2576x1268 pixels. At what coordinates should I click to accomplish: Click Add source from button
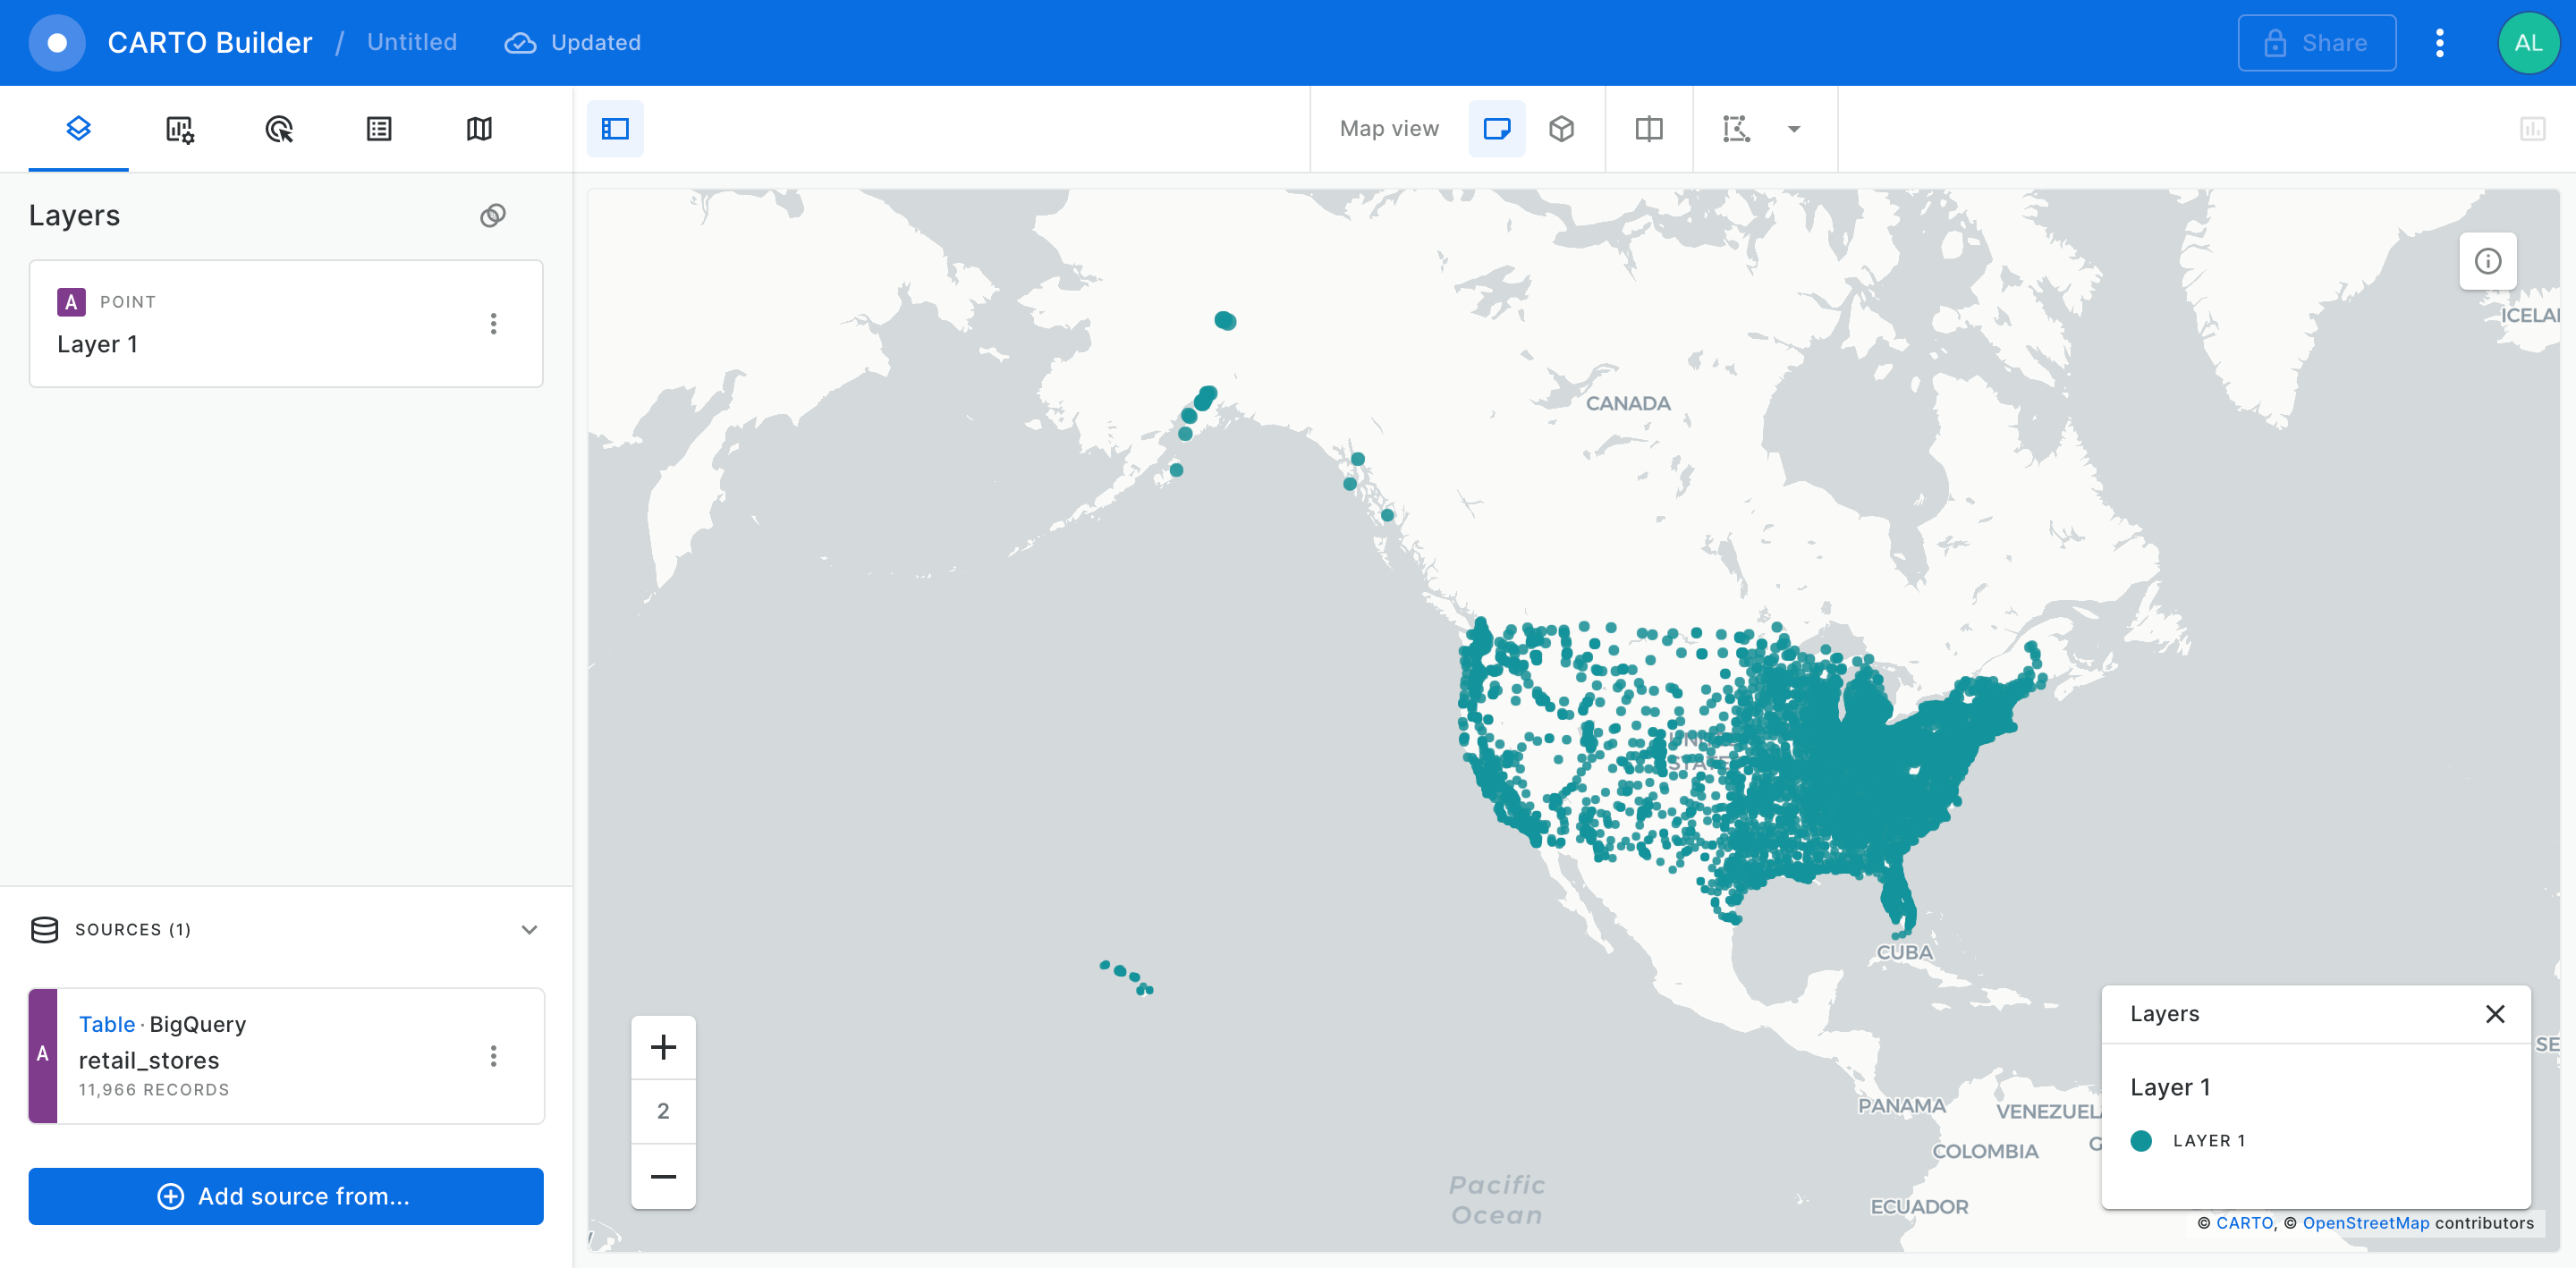286,1196
